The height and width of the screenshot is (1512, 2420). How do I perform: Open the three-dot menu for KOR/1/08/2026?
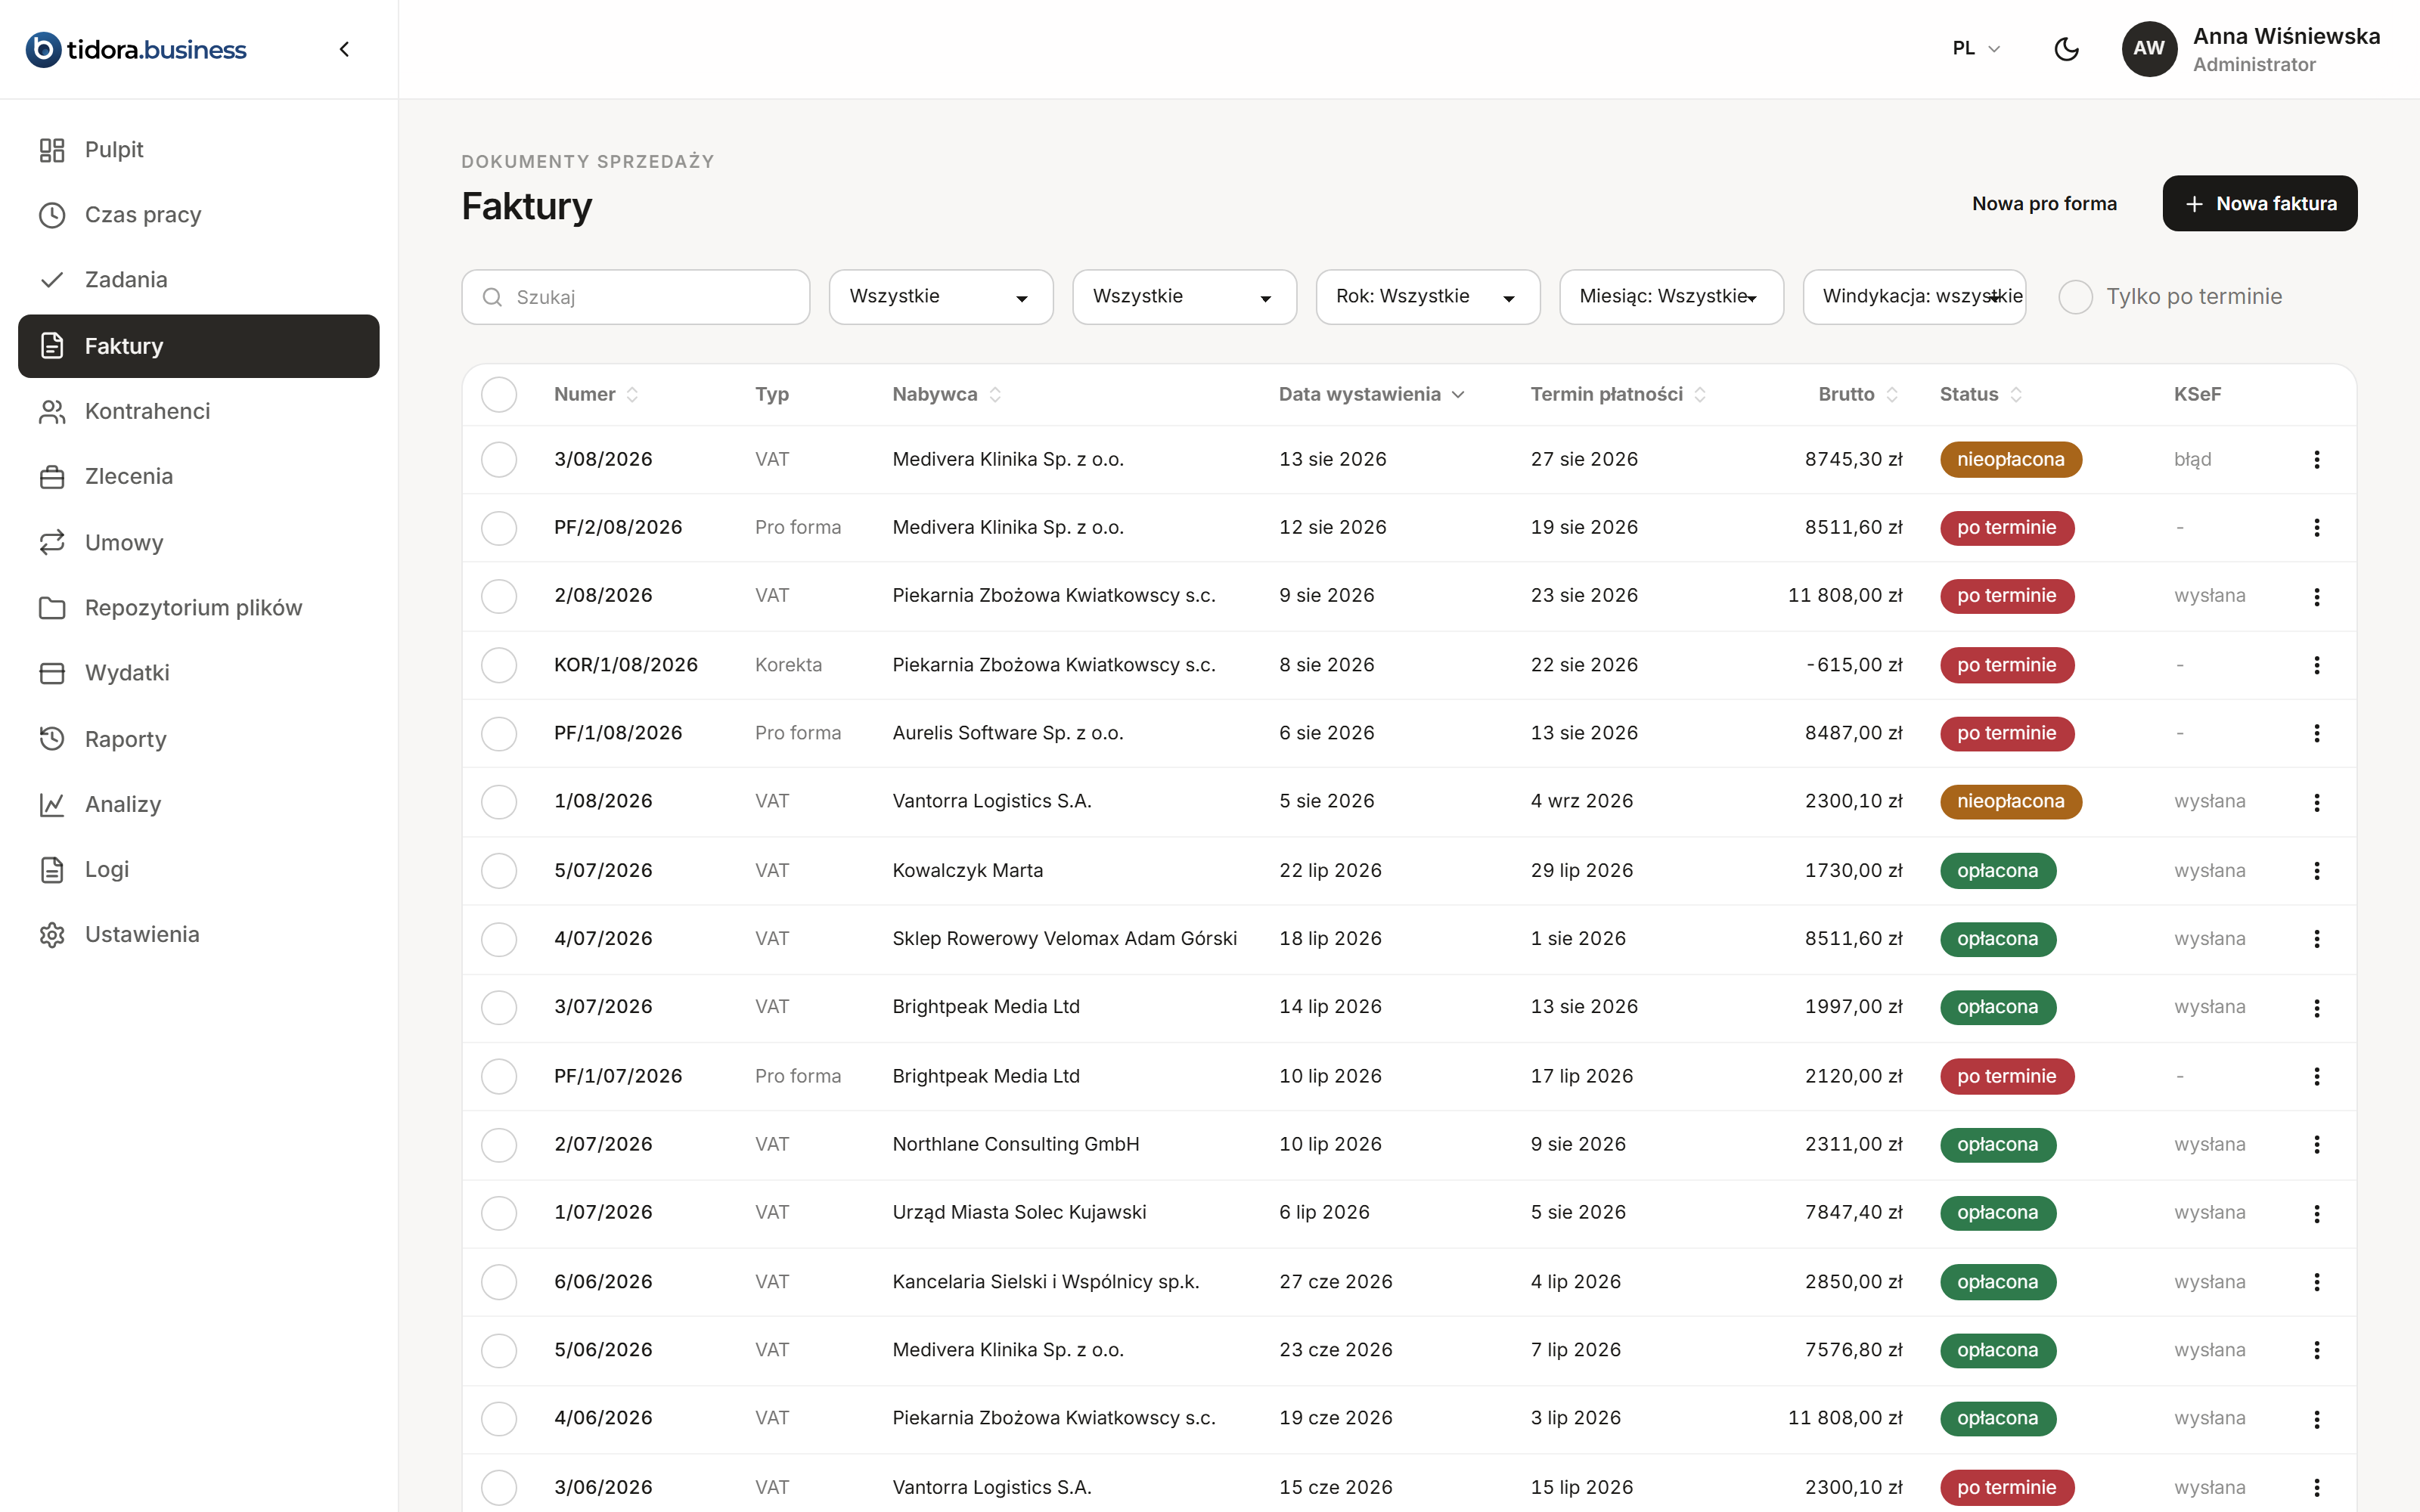(2316, 665)
